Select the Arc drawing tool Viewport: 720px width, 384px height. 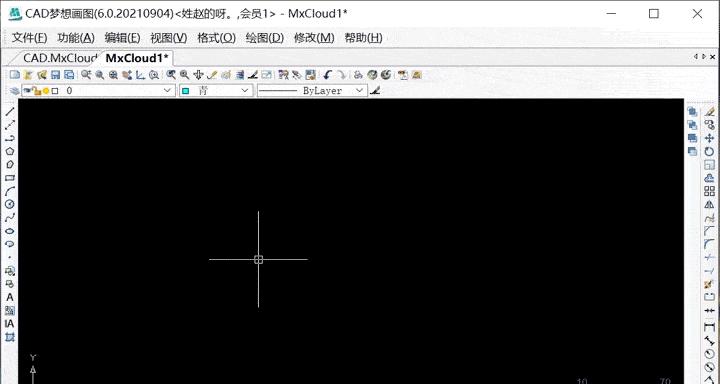[10, 191]
